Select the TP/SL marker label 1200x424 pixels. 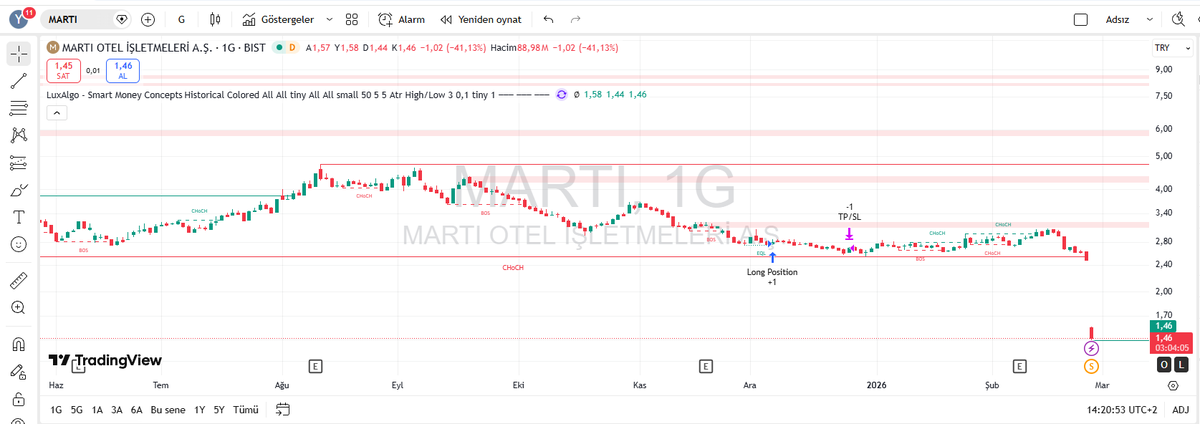pos(849,211)
